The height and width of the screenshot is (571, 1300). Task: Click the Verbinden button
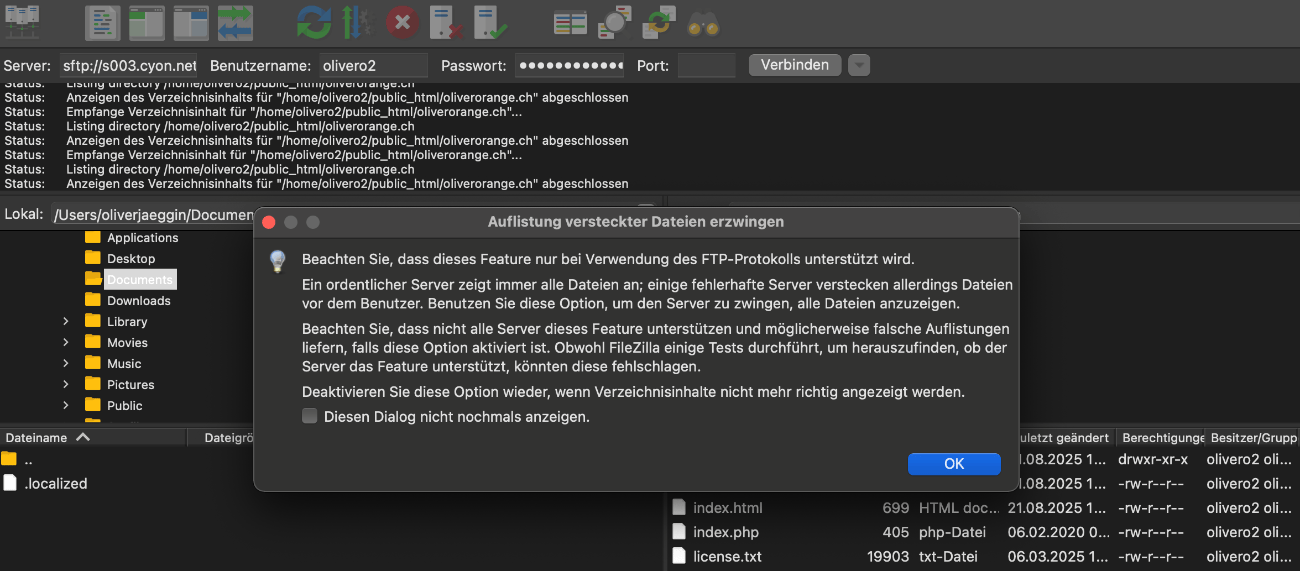795,65
